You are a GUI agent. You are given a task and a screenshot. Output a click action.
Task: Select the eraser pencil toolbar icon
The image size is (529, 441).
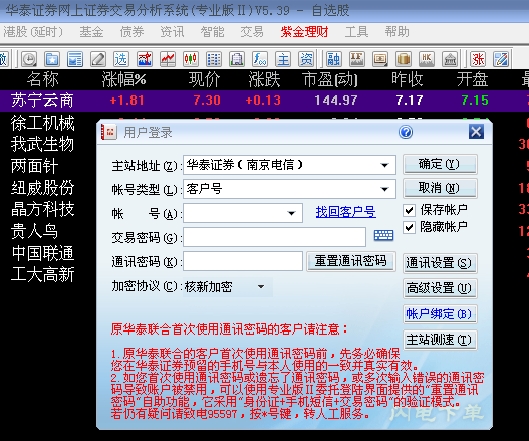[x=98, y=59]
